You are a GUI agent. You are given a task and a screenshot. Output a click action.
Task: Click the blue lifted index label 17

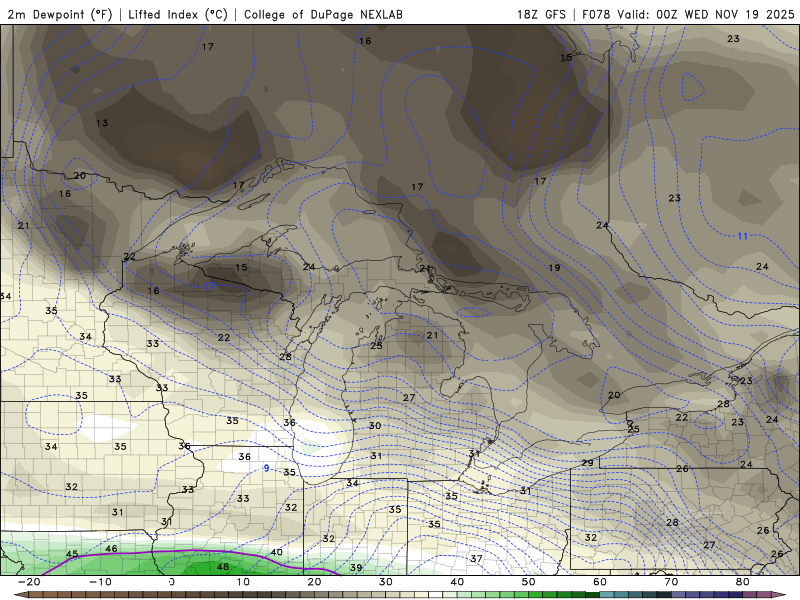point(210,286)
